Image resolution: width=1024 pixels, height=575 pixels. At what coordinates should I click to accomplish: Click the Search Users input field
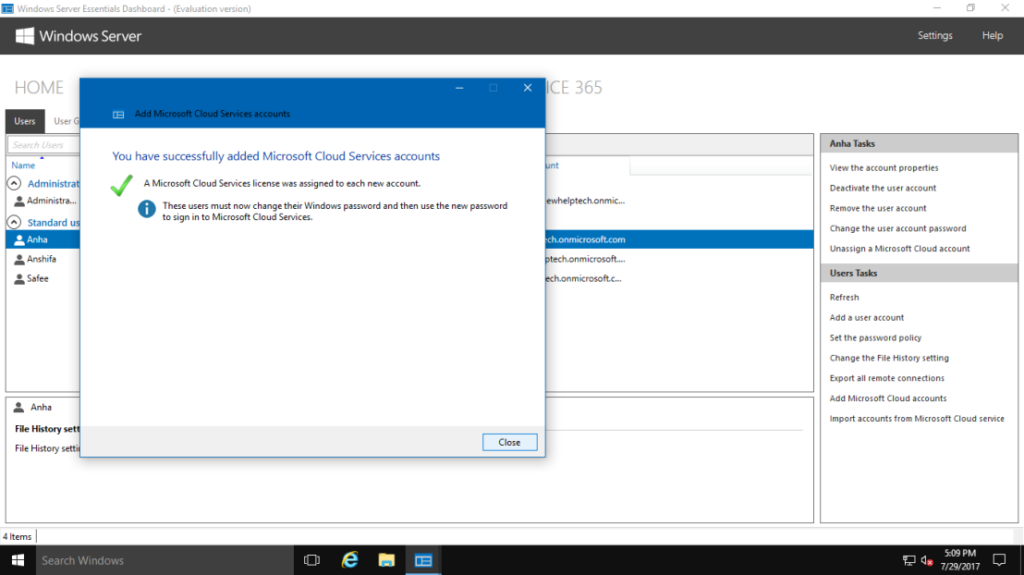tap(43, 145)
